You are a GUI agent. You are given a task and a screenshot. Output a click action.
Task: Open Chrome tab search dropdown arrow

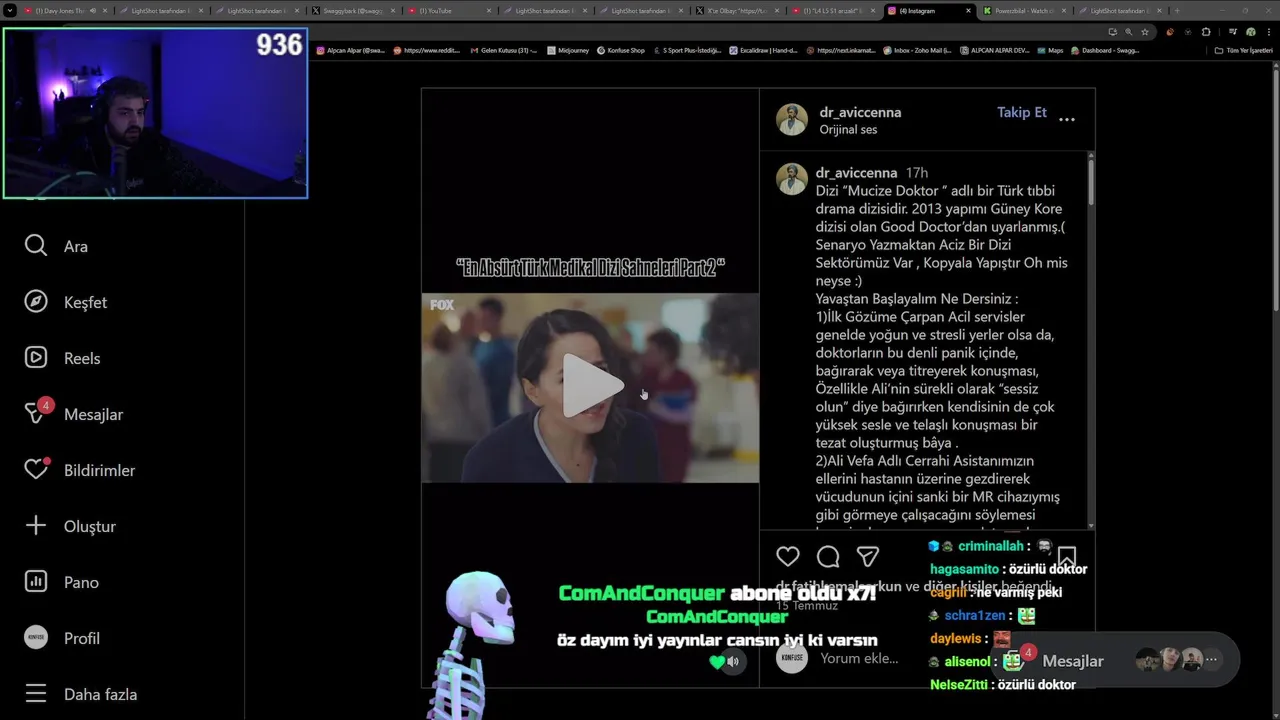point(9,10)
